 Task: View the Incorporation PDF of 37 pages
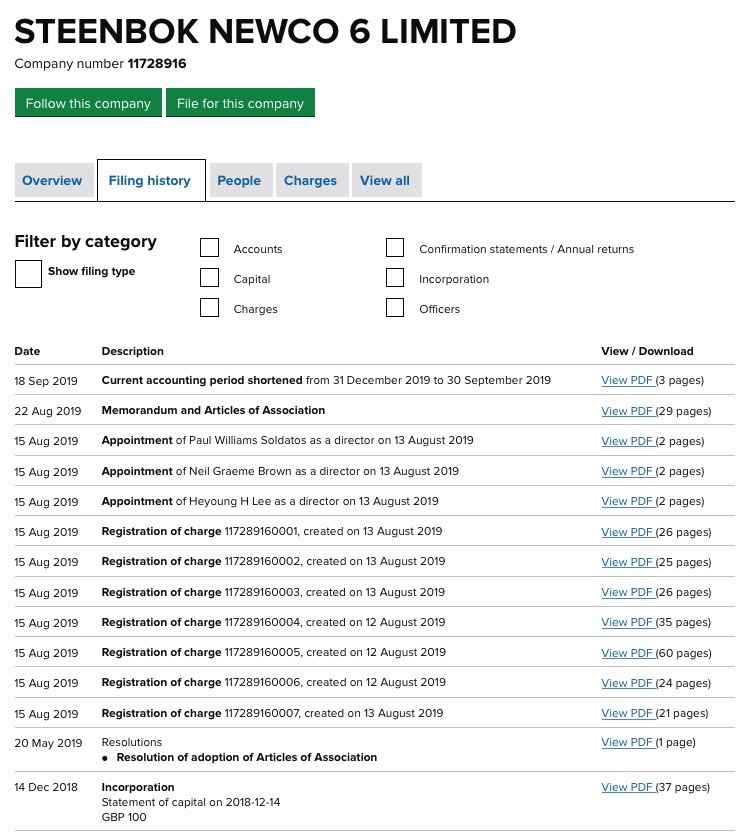627,787
